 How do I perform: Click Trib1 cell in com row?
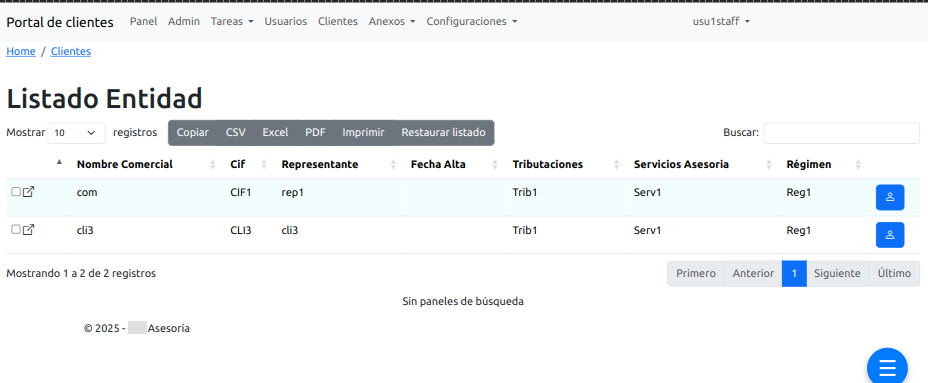(x=525, y=192)
